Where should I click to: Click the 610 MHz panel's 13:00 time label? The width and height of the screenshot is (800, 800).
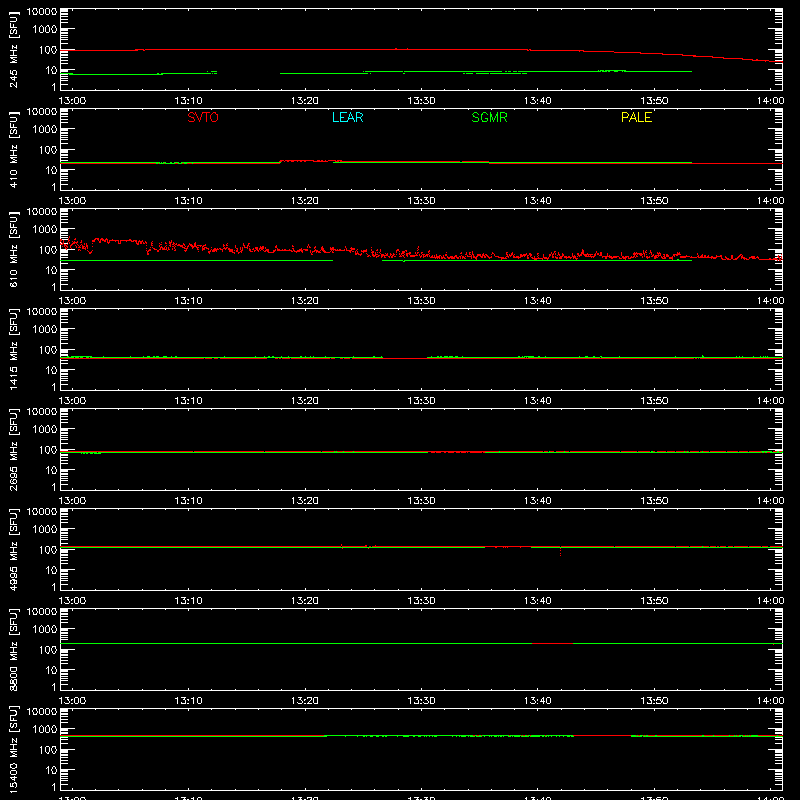72,301
